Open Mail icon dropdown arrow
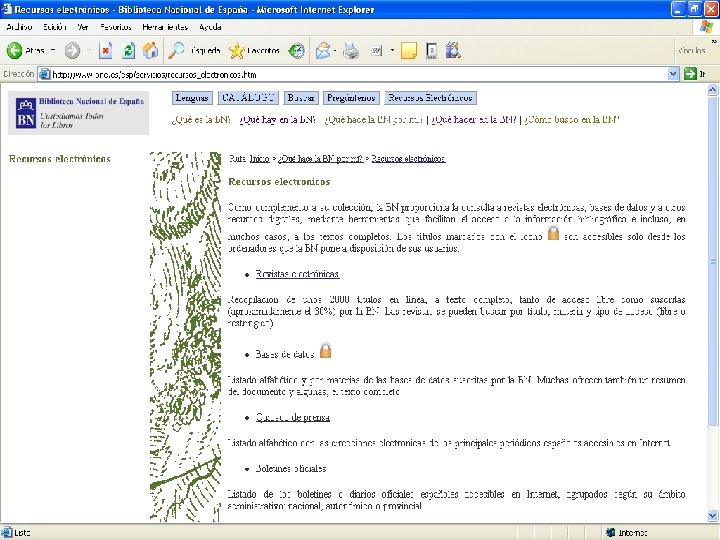720x540 pixels. point(334,51)
